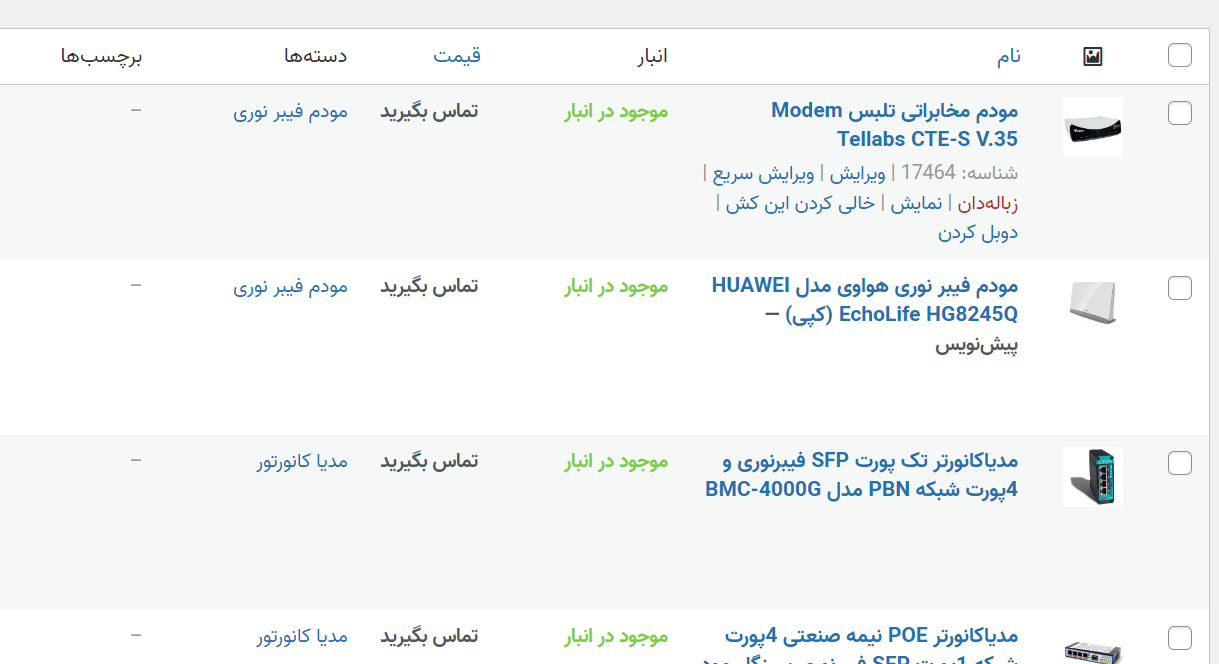Move Tellabs modem to زباله‌دان

tap(988, 203)
